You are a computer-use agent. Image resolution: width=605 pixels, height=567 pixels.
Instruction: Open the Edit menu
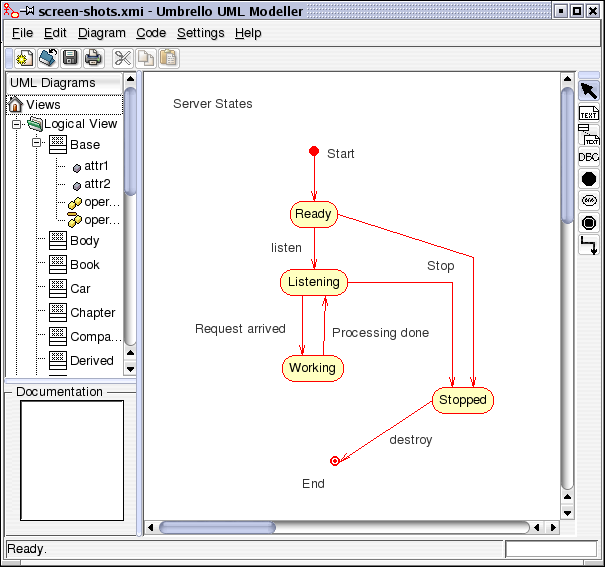click(55, 33)
